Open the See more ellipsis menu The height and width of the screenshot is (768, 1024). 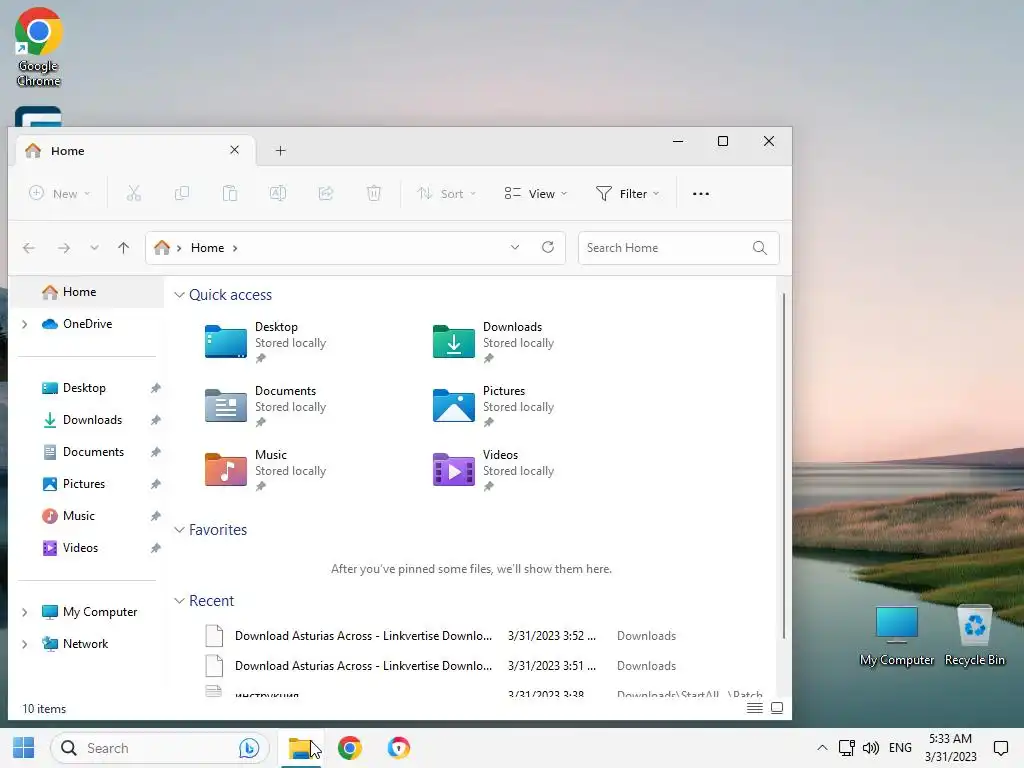click(701, 194)
